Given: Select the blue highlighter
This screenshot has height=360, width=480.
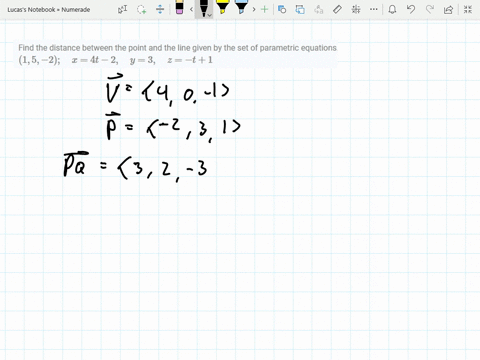Looking at the screenshot, I should tap(241, 7).
